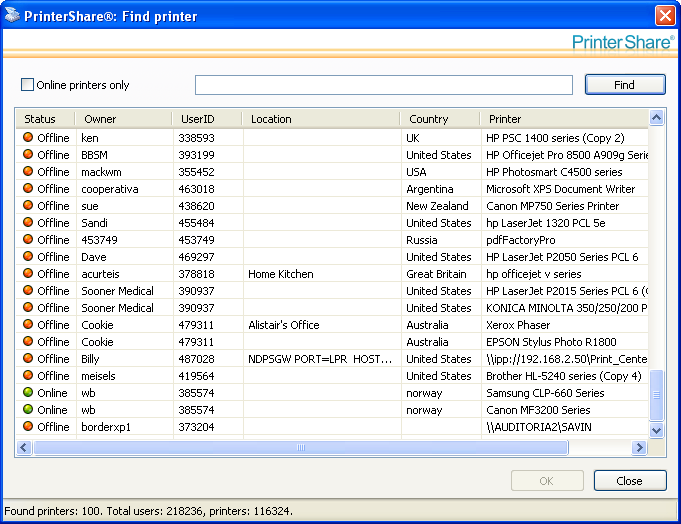Select Microsoft XPS Document Writer printer

coord(560,189)
